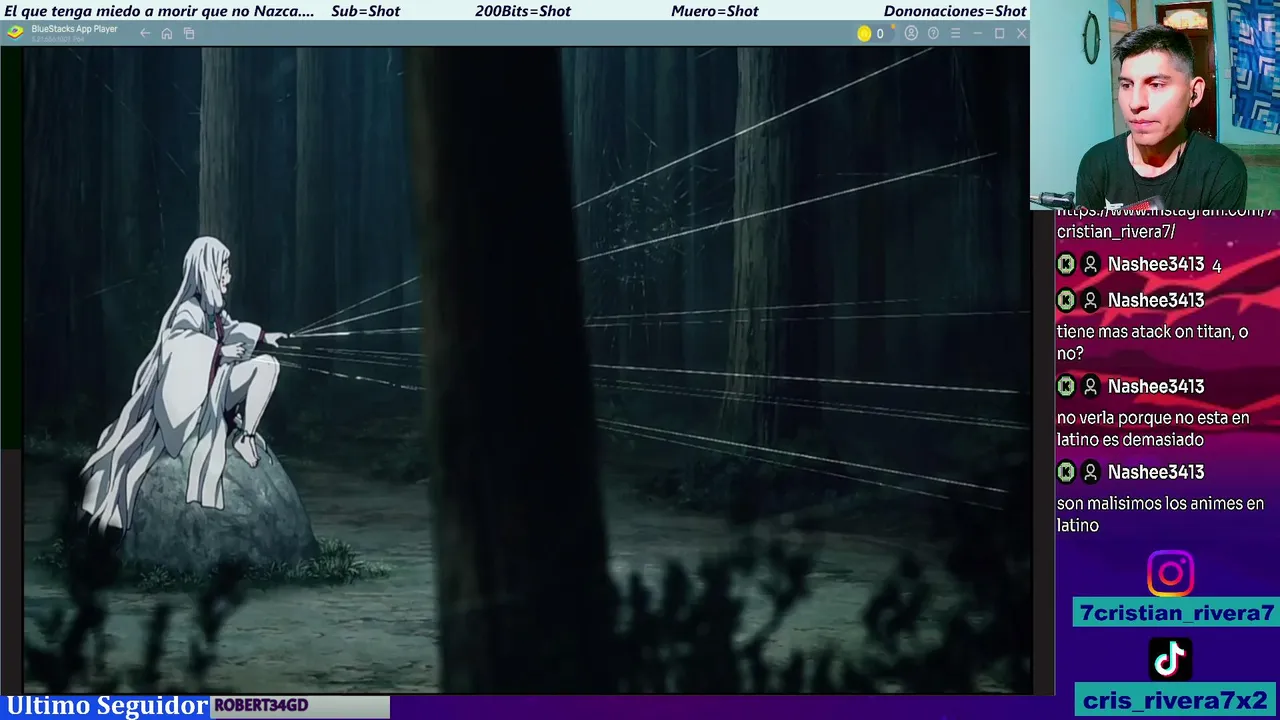1280x720 pixels.
Task: Click the 'BlueStacks App Player' title text
Action: [74, 29]
